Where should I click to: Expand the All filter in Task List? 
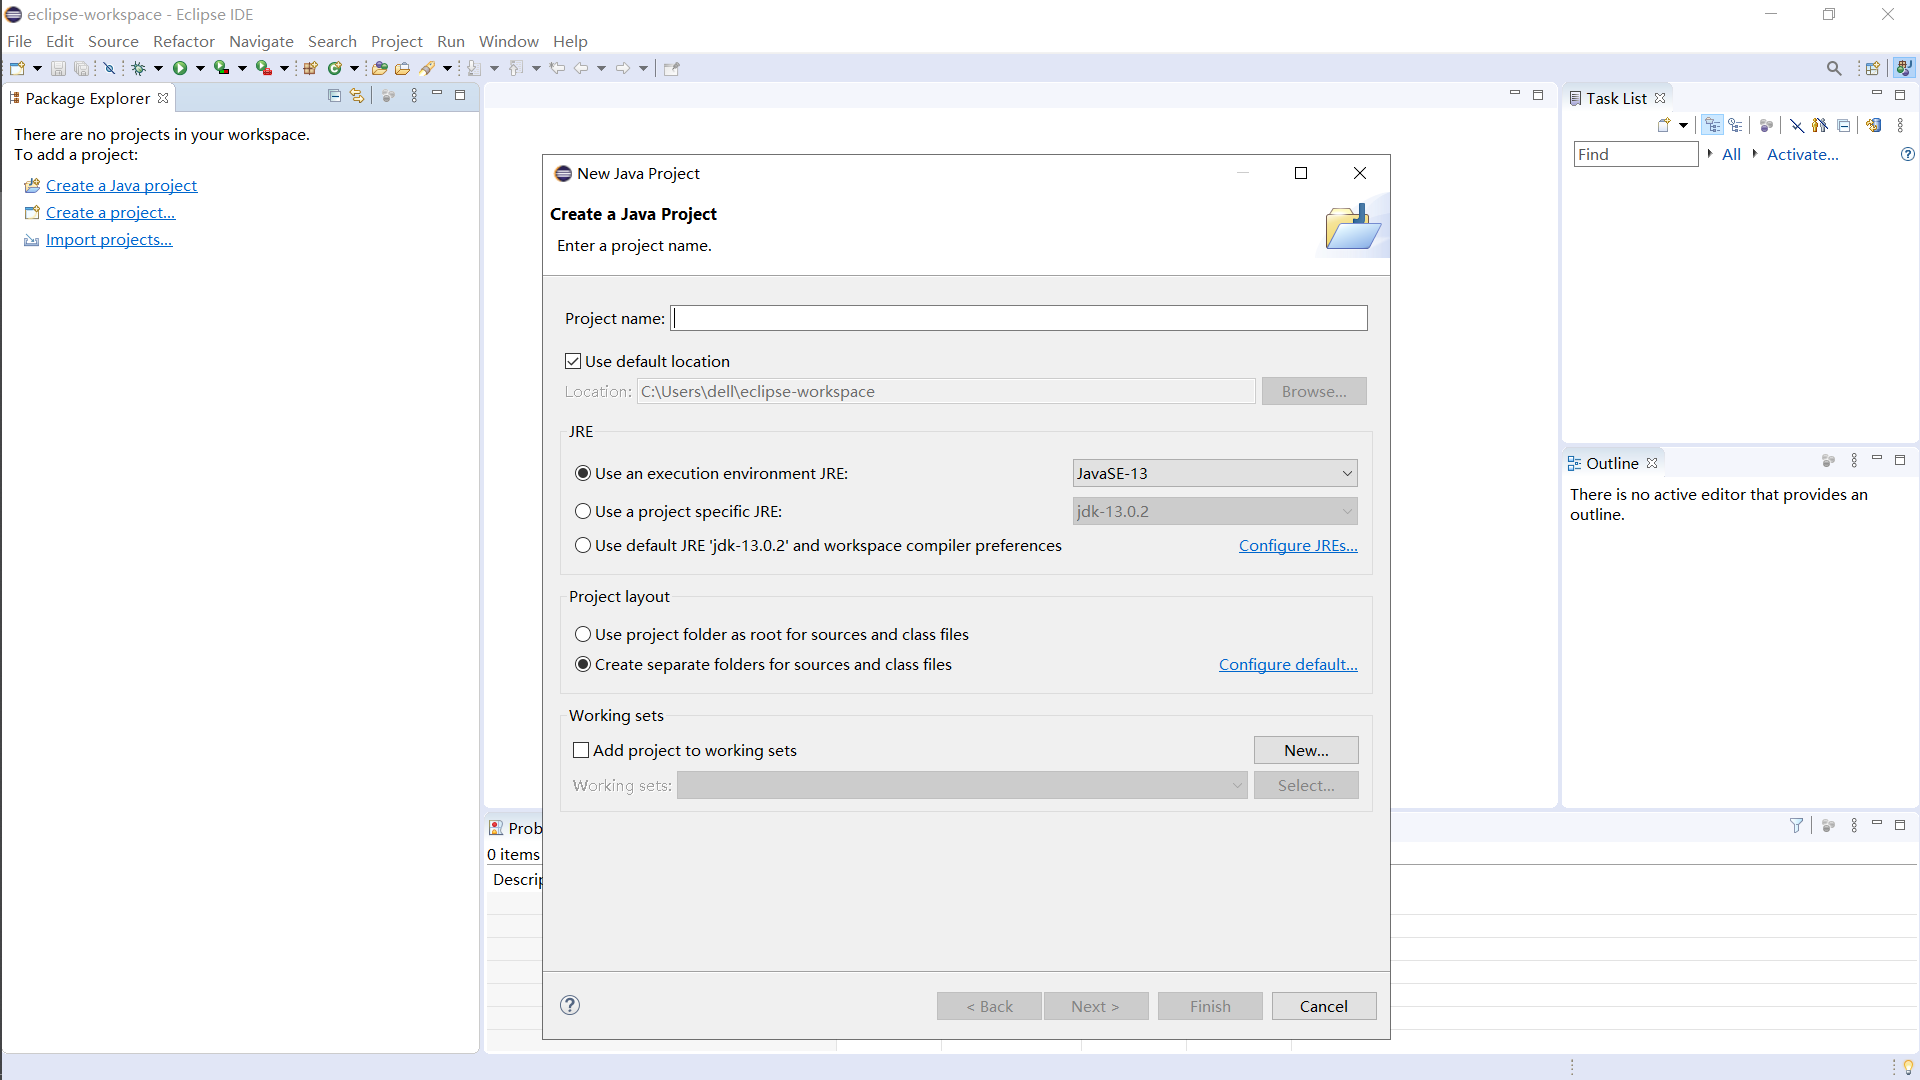click(x=1730, y=154)
